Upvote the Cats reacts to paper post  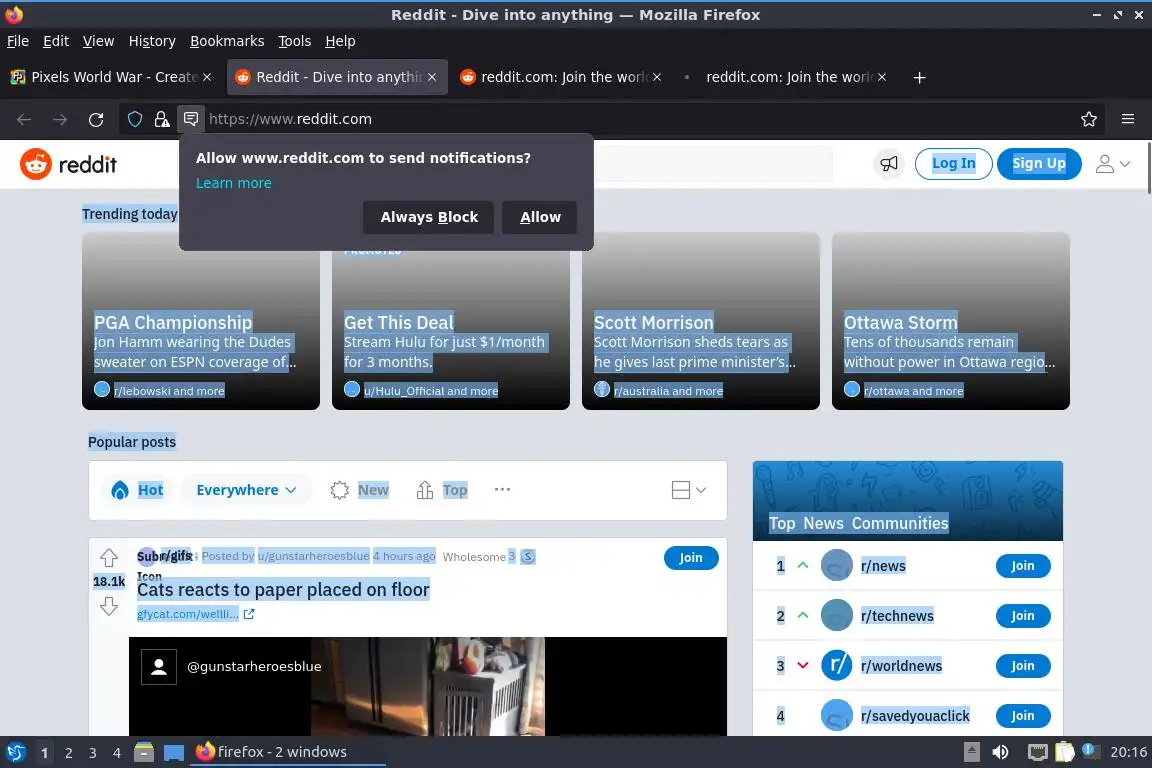[109, 558]
